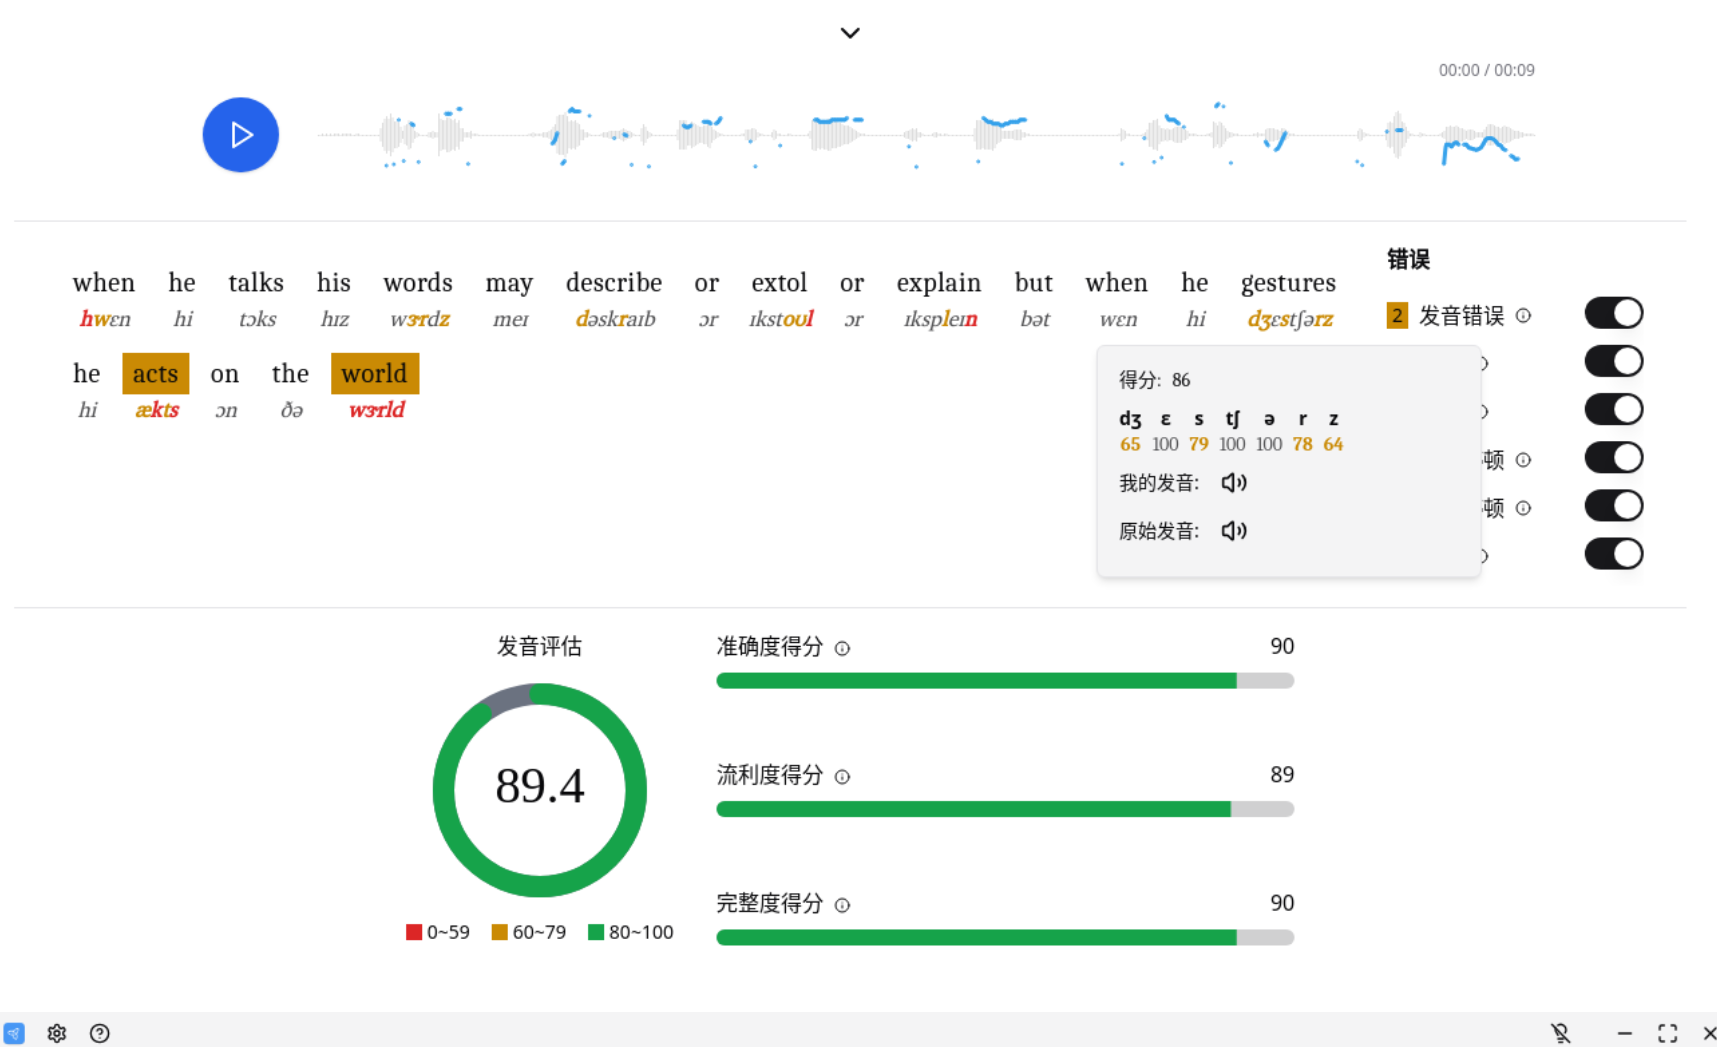Toggle the 发音错误 switch off
Viewport: 1717px width, 1047px height.
click(1613, 313)
